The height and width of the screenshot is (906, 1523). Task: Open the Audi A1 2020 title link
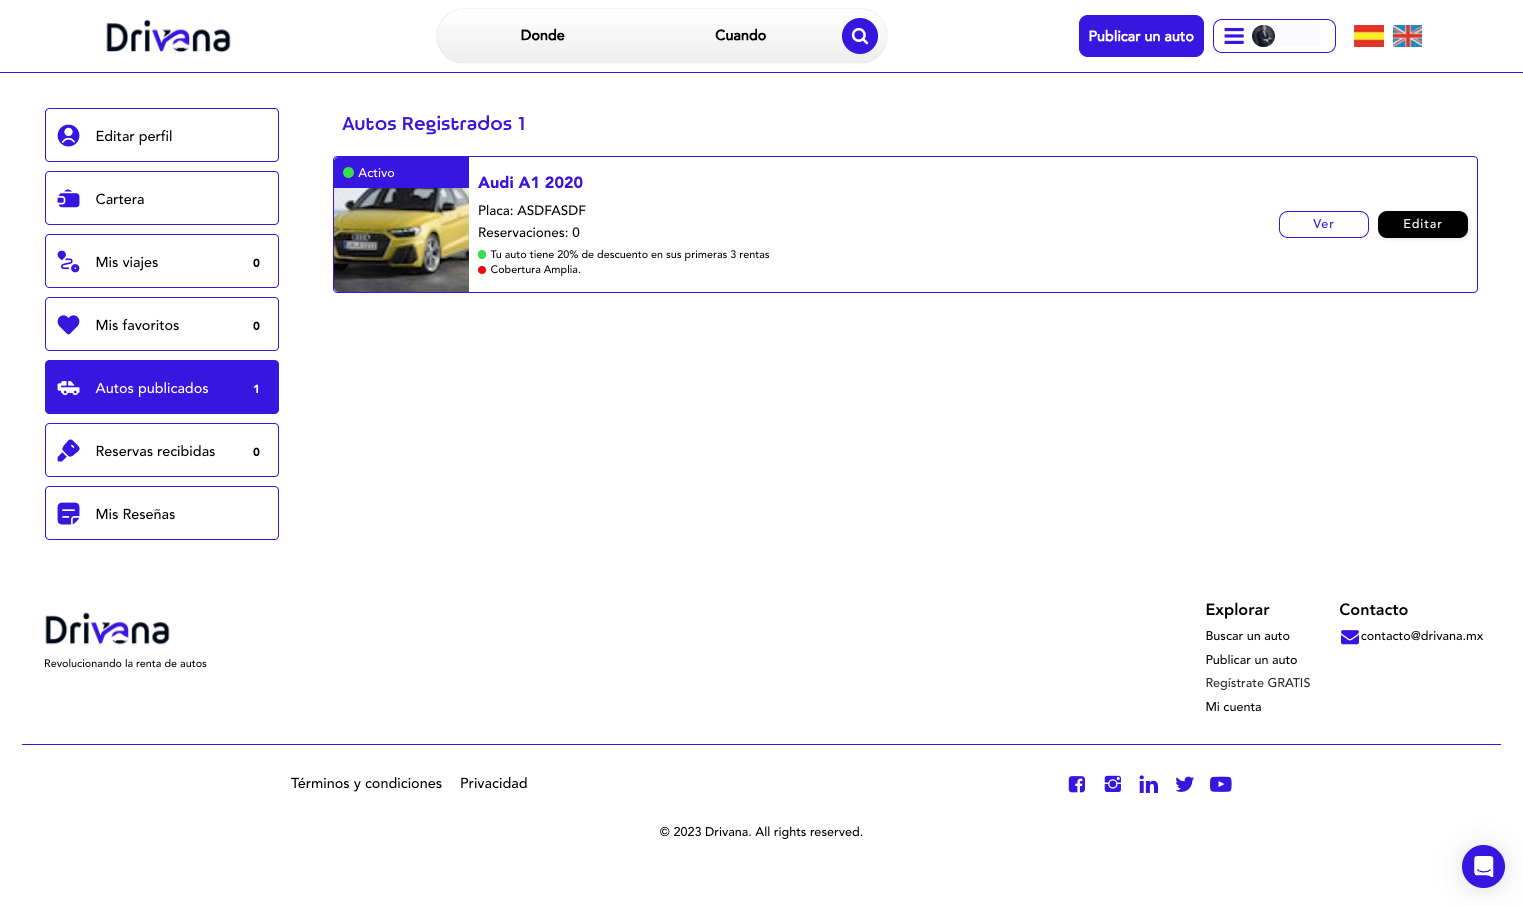coord(530,182)
